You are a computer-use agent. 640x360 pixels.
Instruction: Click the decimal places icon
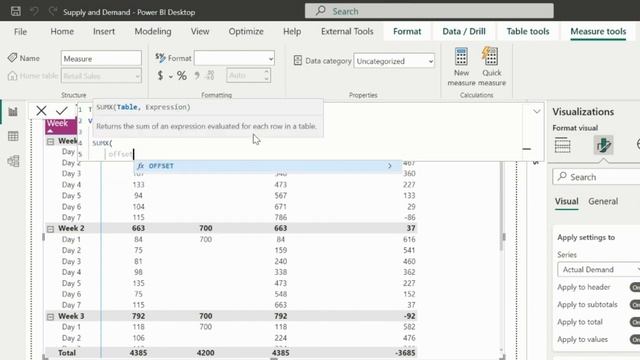[x=210, y=75]
